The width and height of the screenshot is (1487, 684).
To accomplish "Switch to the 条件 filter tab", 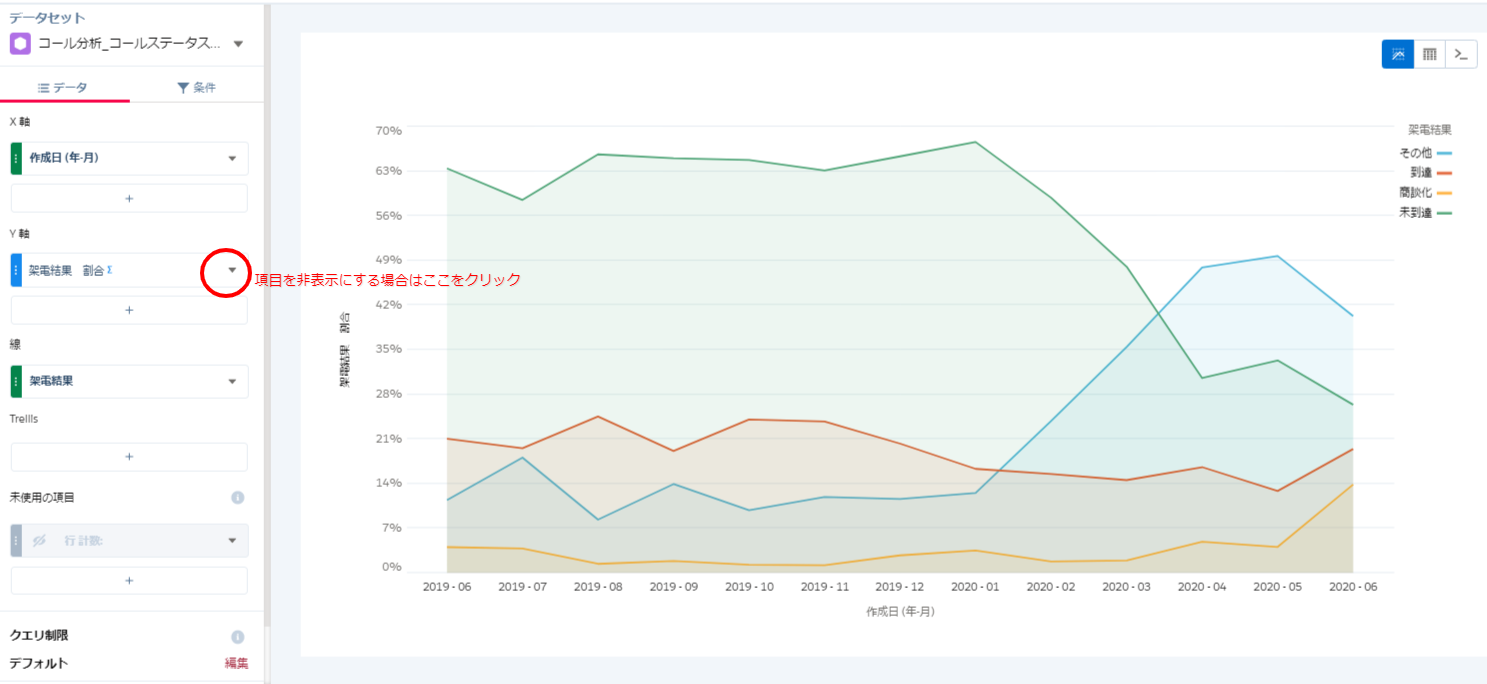I will [x=196, y=88].
